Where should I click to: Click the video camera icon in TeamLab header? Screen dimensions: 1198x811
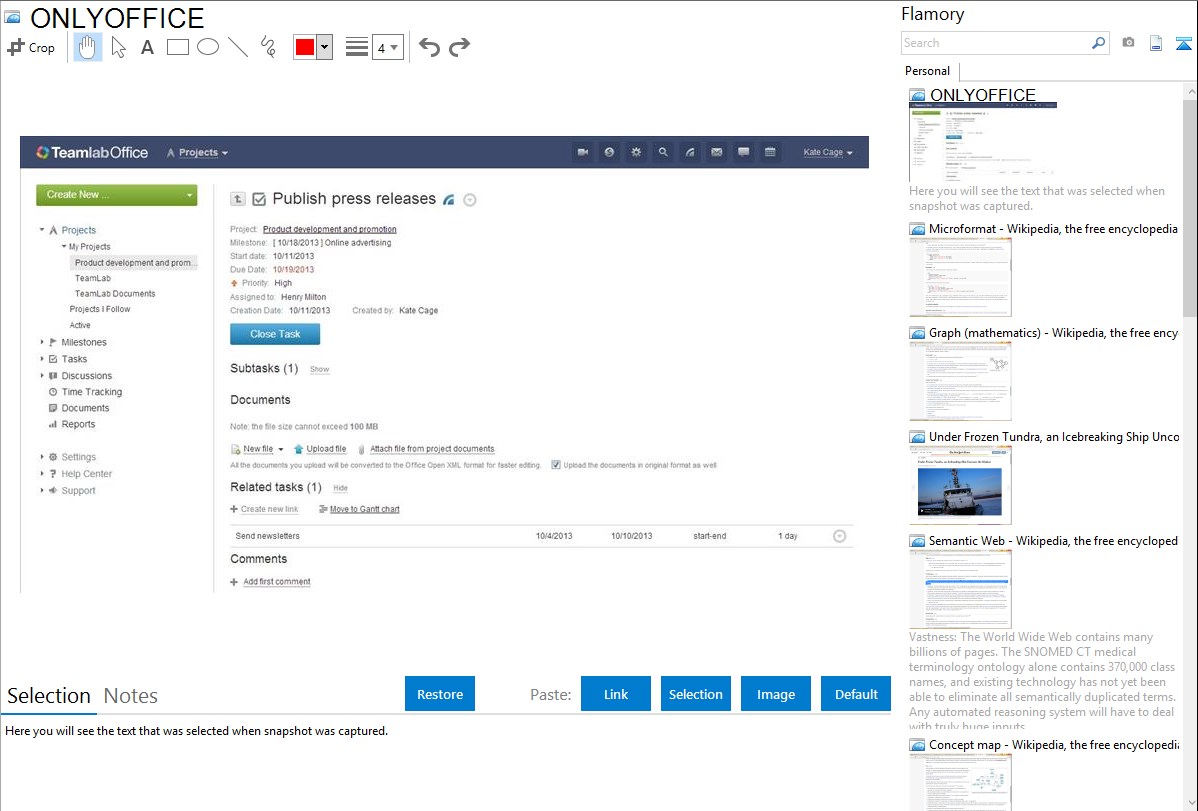coord(583,152)
